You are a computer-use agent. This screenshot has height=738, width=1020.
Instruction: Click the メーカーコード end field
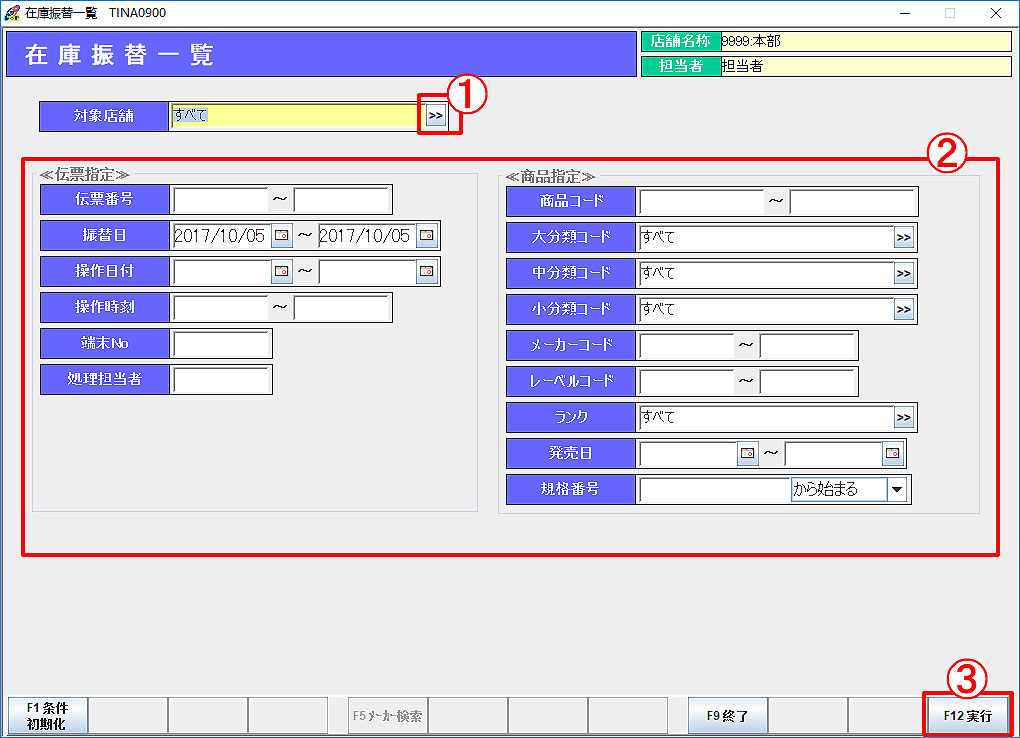click(807, 346)
